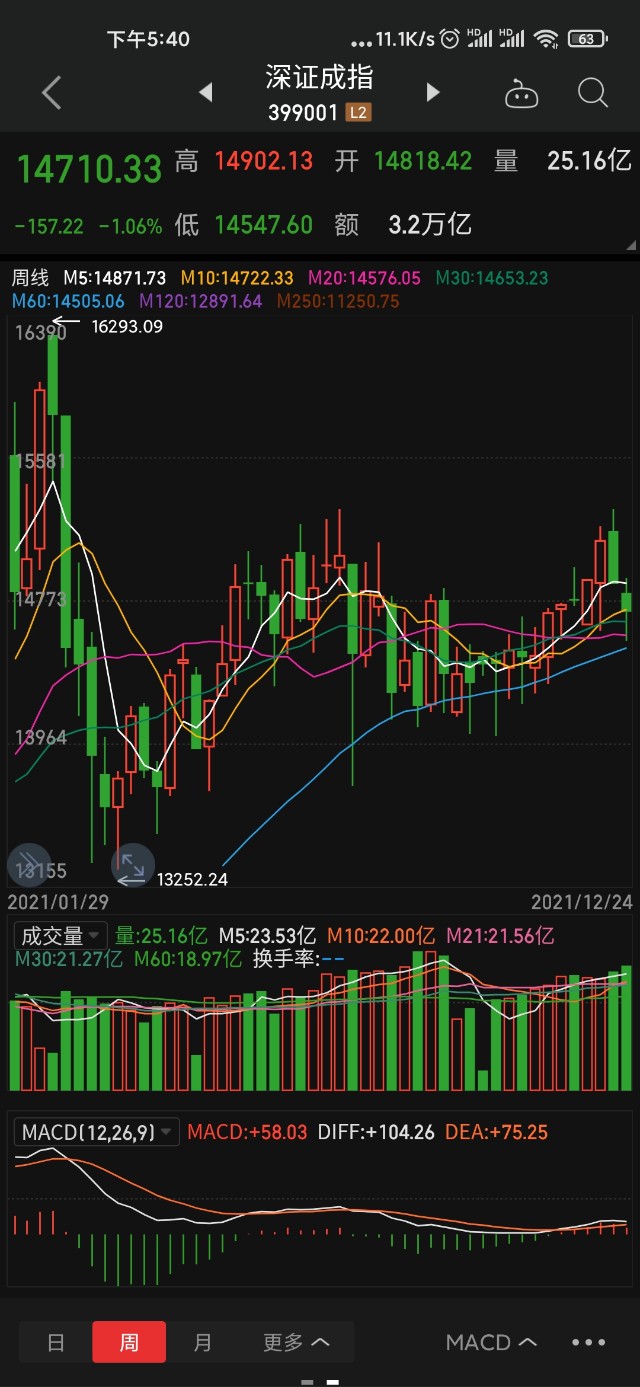The image size is (640, 1387).
Task: Tap the M120:12891.64 moving average label
Action: coord(200,300)
